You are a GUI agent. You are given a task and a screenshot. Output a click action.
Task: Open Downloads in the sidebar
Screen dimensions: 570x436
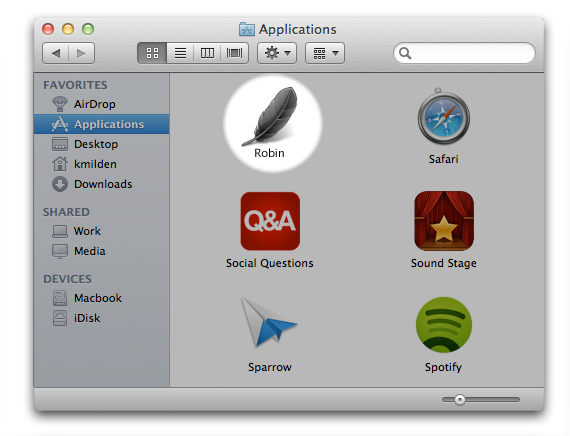point(101,184)
